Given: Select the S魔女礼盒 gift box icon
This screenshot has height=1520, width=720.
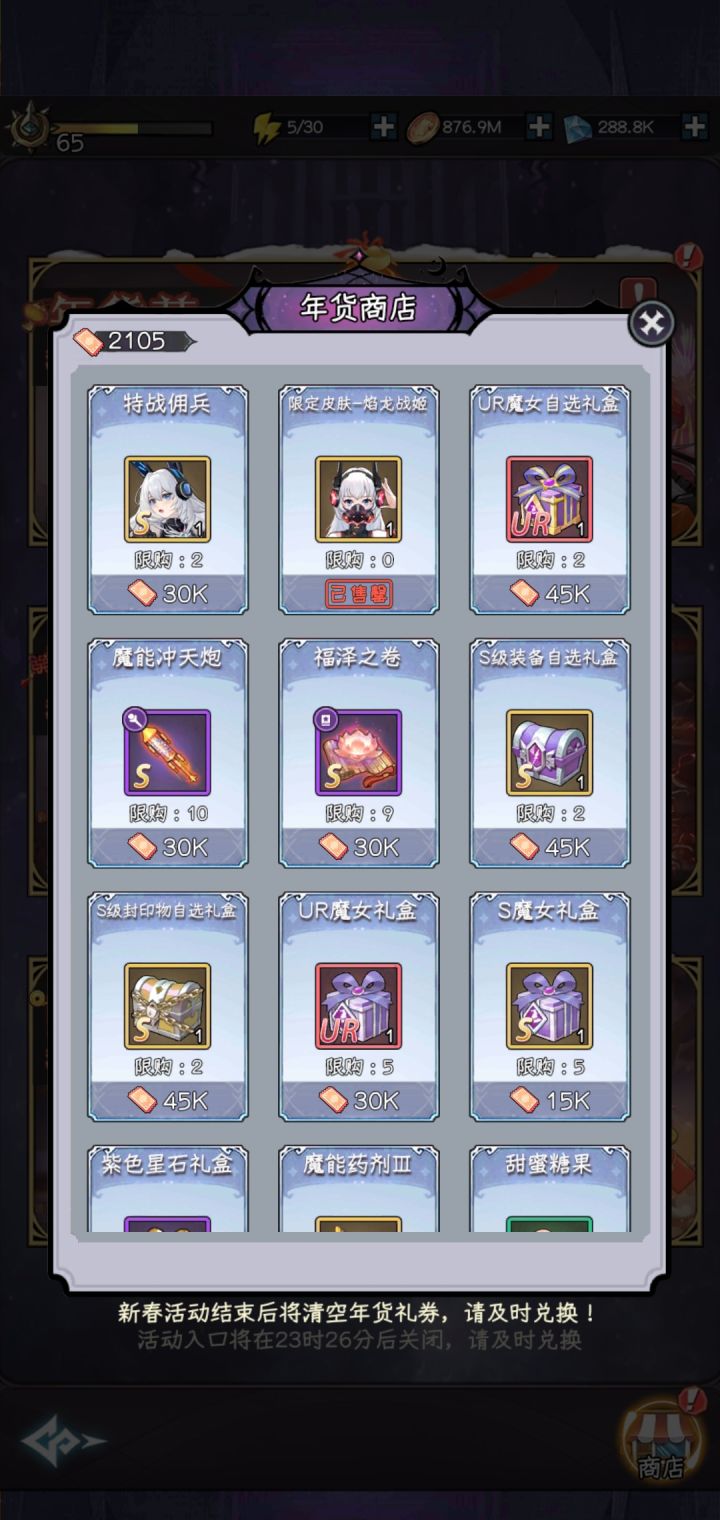Looking at the screenshot, I should click(x=549, y=1006).
